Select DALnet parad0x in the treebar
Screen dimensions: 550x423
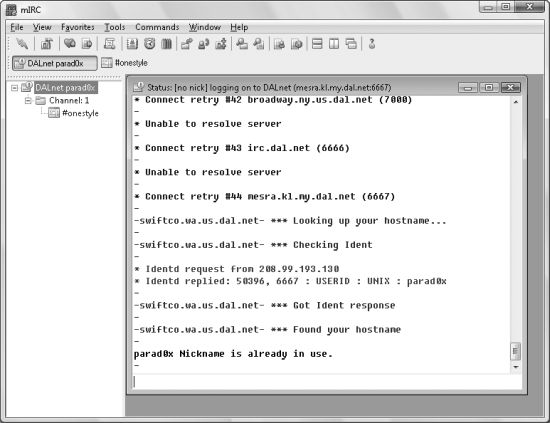click(65, 88)
